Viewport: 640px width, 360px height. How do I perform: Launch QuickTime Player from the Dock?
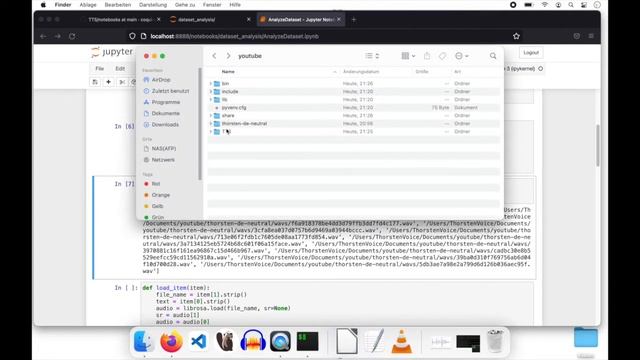(280, 341)
